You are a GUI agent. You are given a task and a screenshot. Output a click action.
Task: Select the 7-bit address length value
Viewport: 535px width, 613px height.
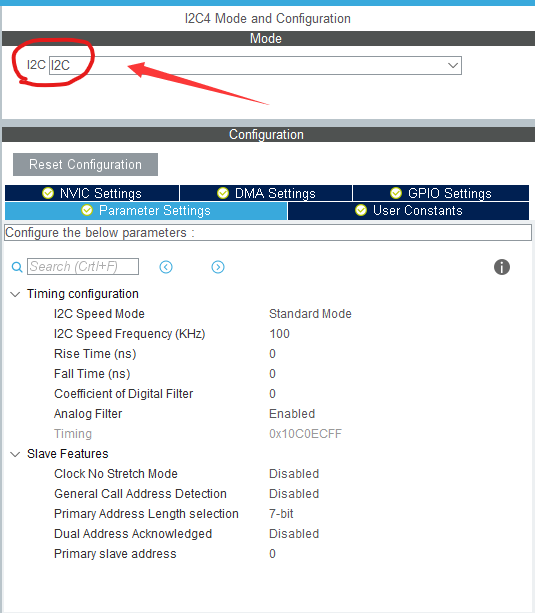tap(281, 514)
